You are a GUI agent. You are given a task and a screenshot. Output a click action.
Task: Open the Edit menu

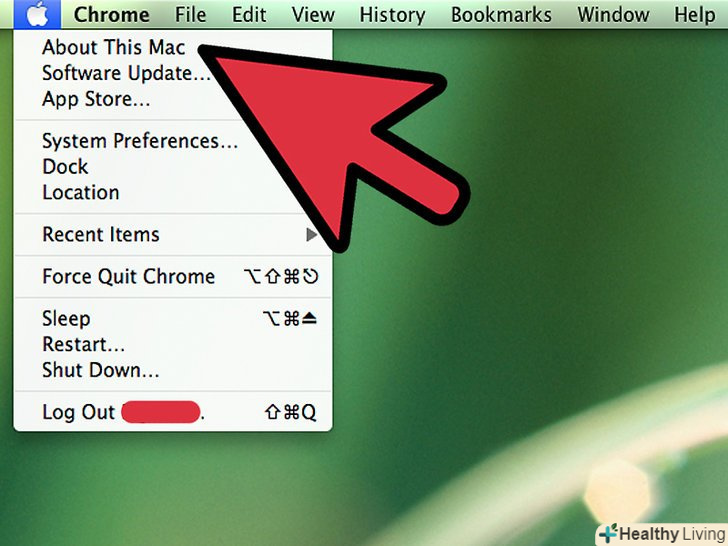pos(249,14)
